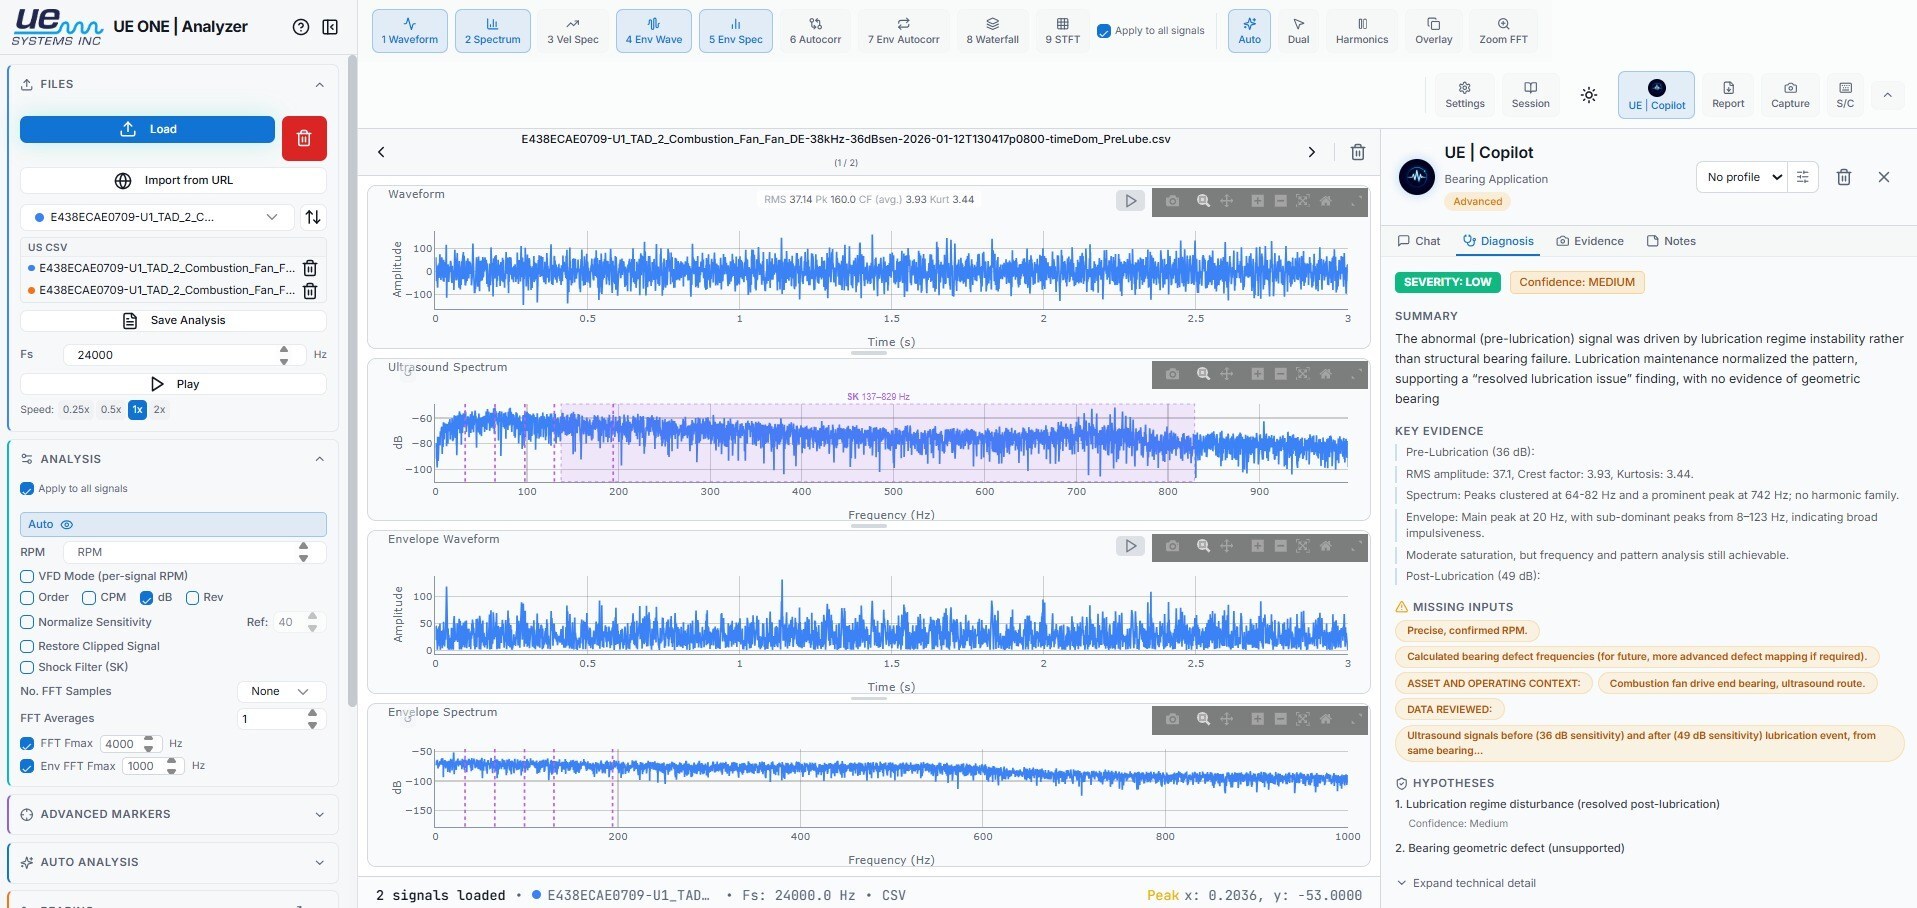
Task: Switch to the Evidence tab
Action: point(1590,241)
